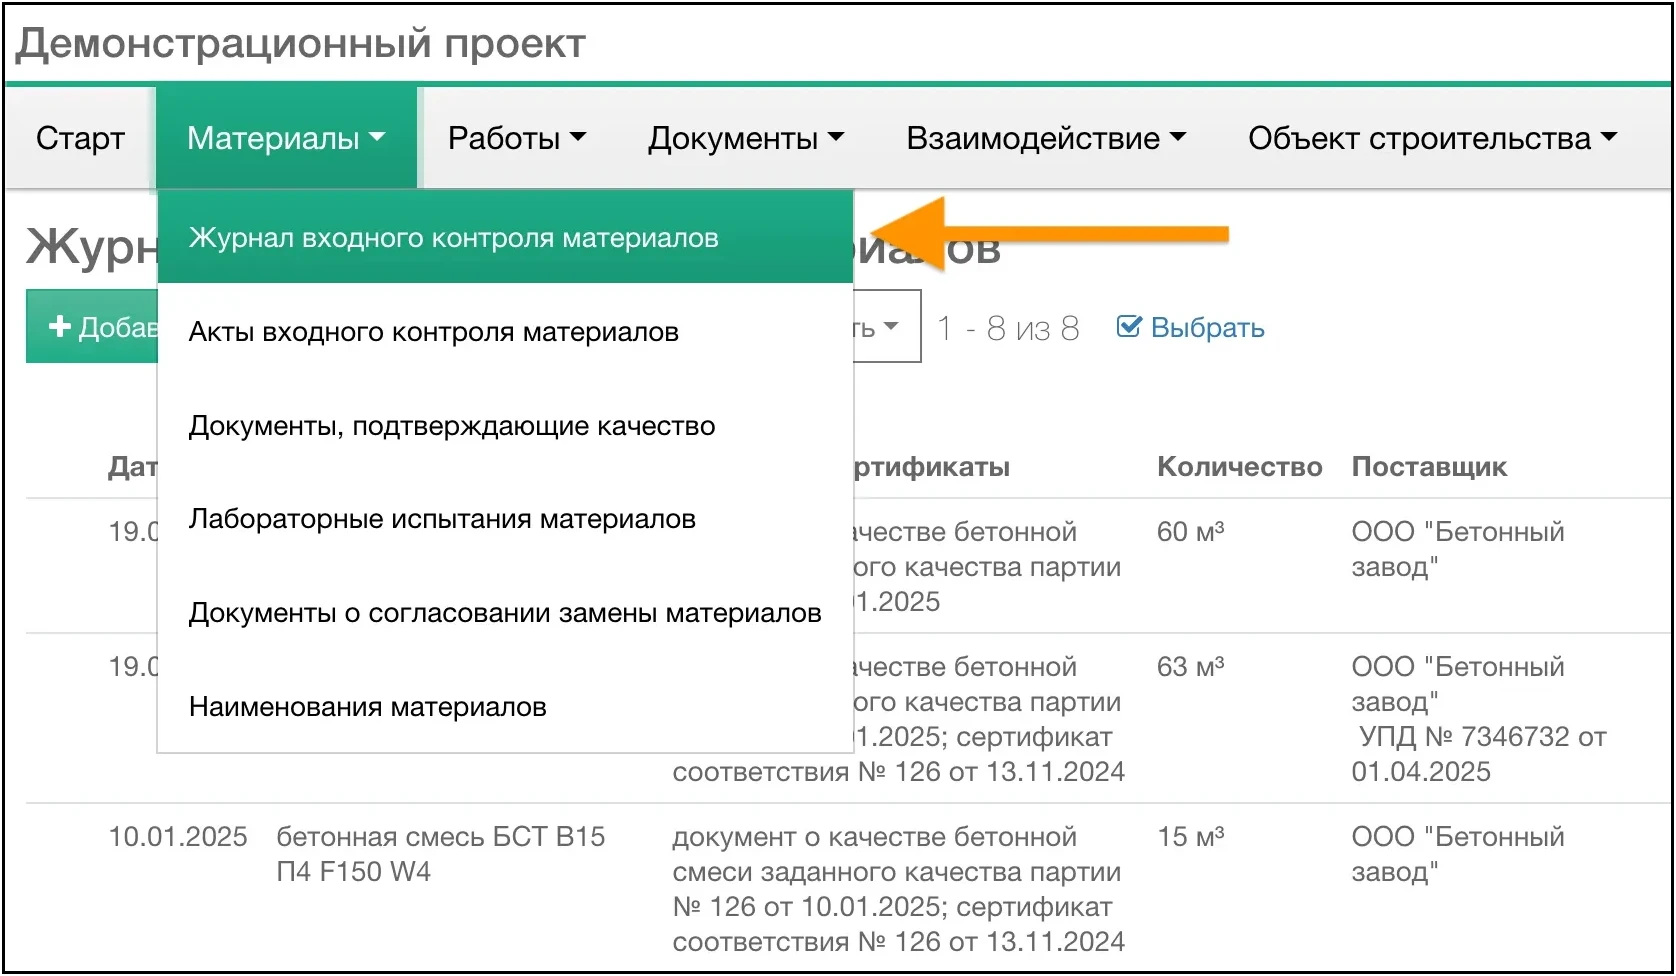Select "Документы о согласовании замены материалов"

coord(504,612)
